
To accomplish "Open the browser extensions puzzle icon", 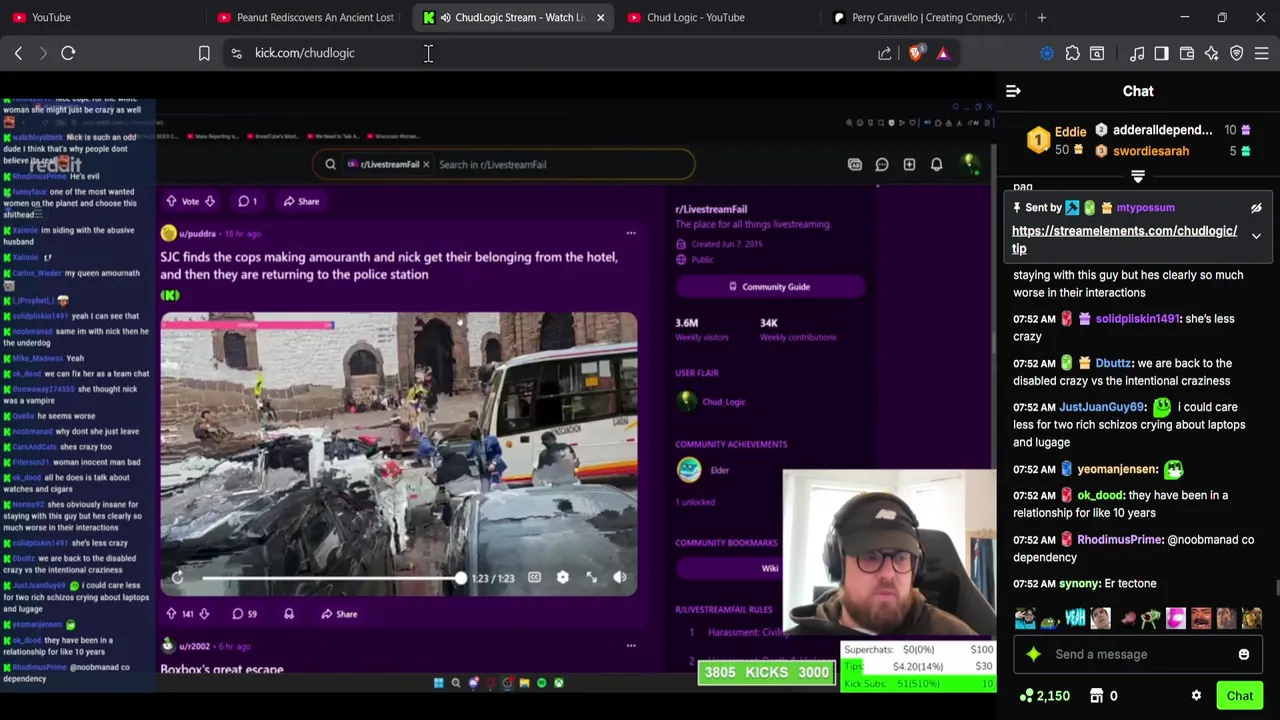I will point(1073,53).
